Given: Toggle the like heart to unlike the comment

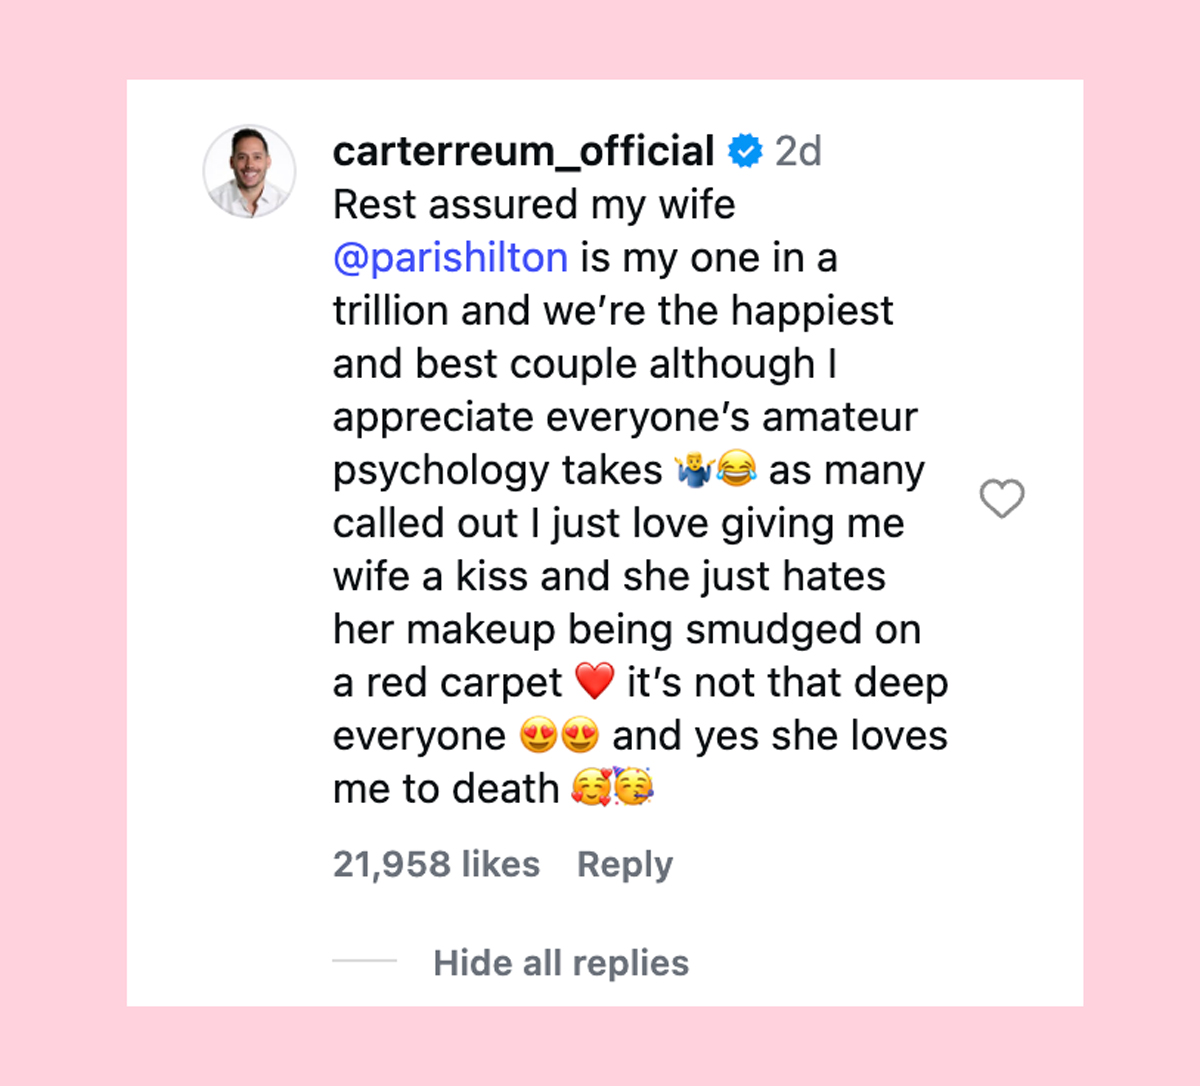Looking at the screenshot, I should tap(1002, 498).
